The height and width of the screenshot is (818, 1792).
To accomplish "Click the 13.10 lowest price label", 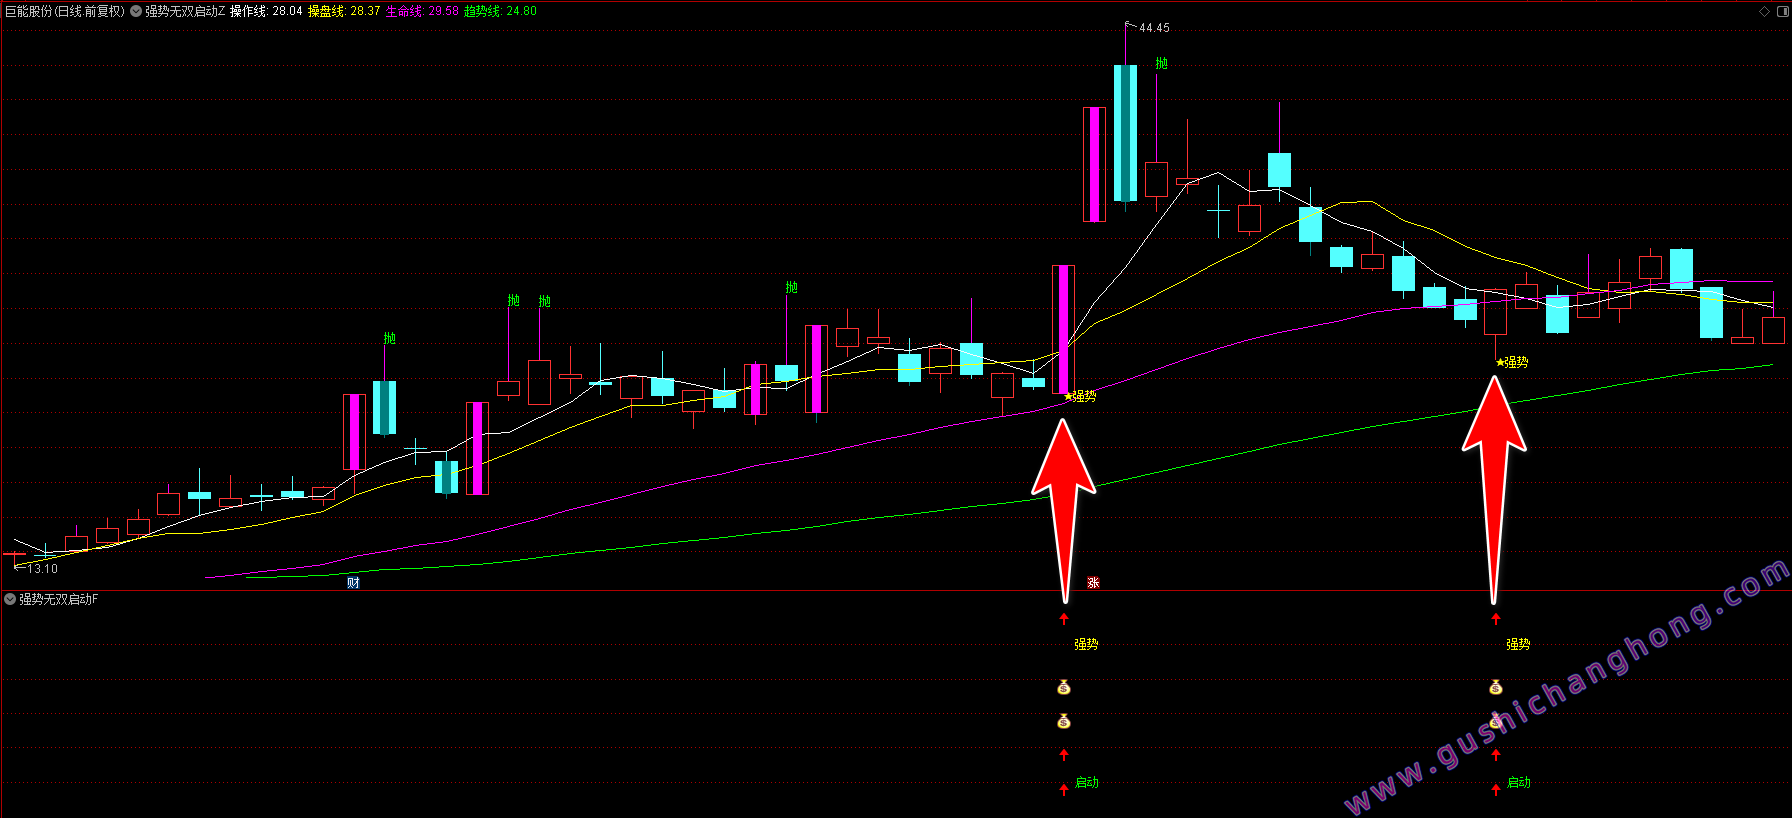I will pyautogui.click(x=42, y=569).
